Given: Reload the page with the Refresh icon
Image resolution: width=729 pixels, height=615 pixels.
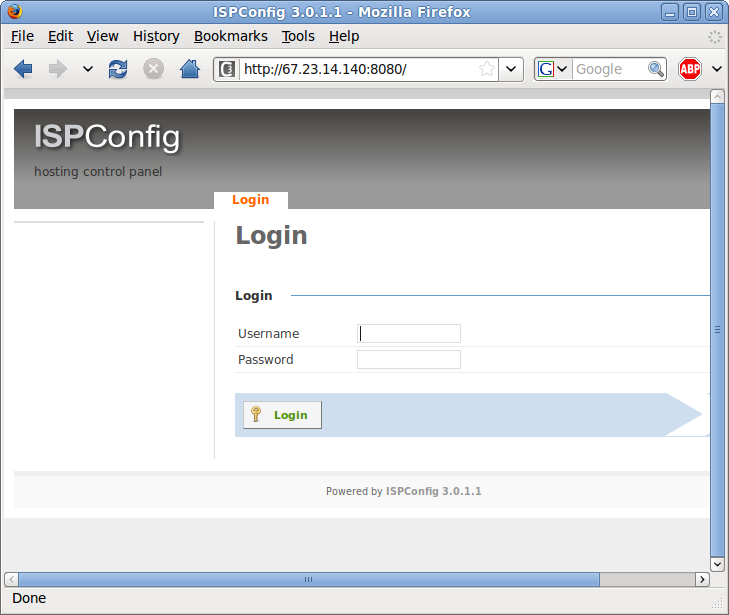Looking at the screenshot, I should coord(118,69).
